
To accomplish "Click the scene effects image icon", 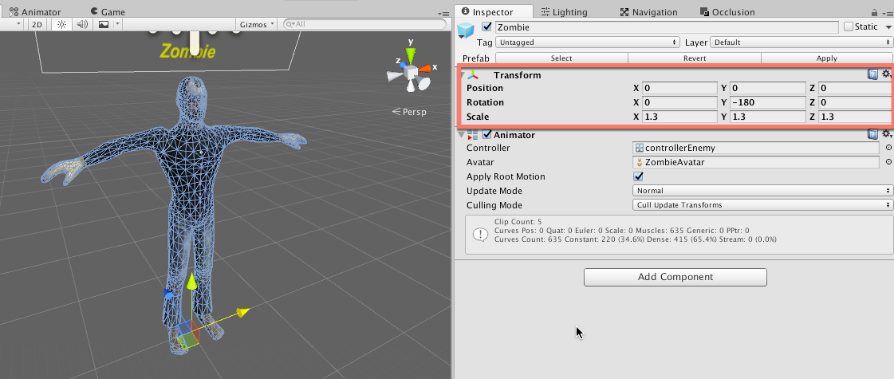I will (103, 24).
